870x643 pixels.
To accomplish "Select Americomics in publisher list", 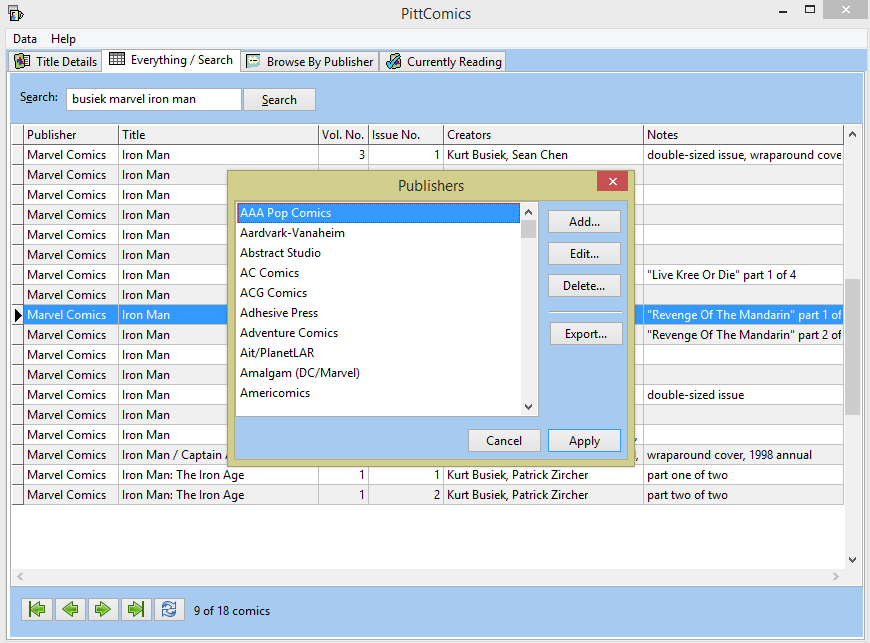I will coord(378,393).
